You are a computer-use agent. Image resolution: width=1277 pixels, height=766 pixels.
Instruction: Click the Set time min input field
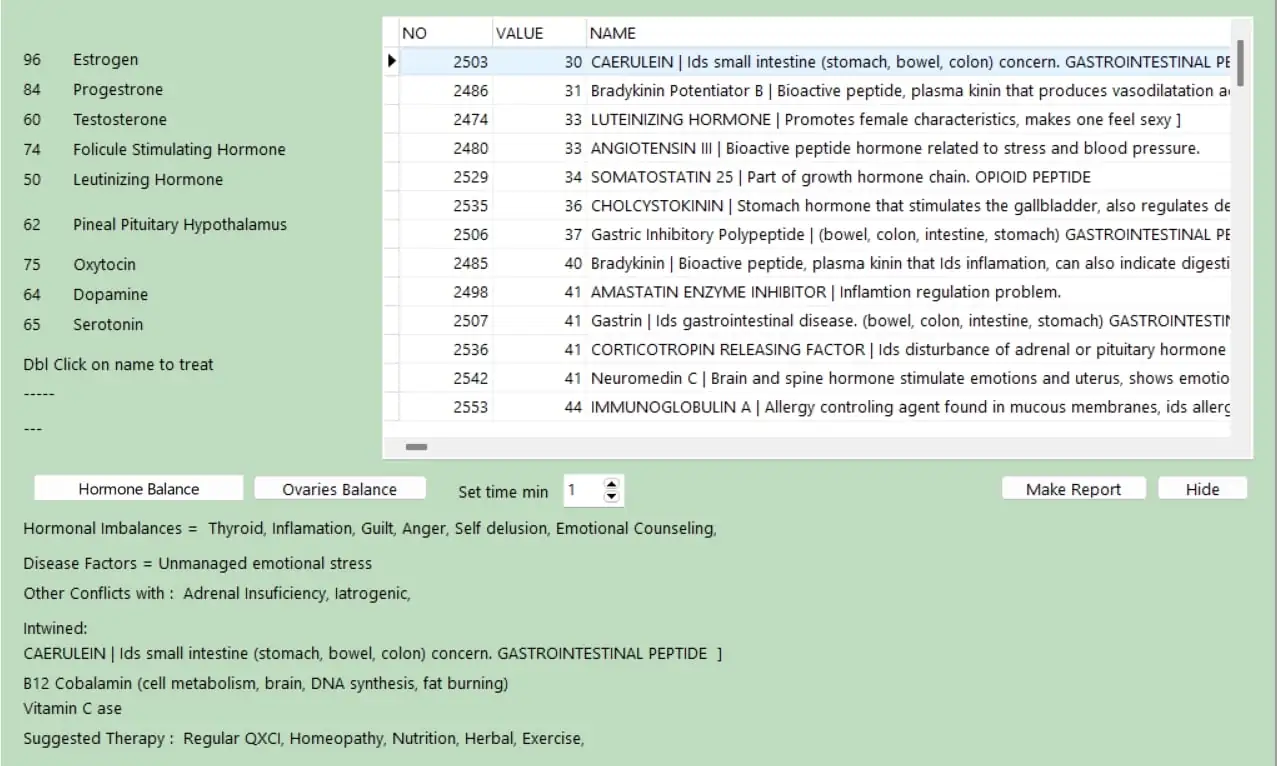tap(582, 490)
